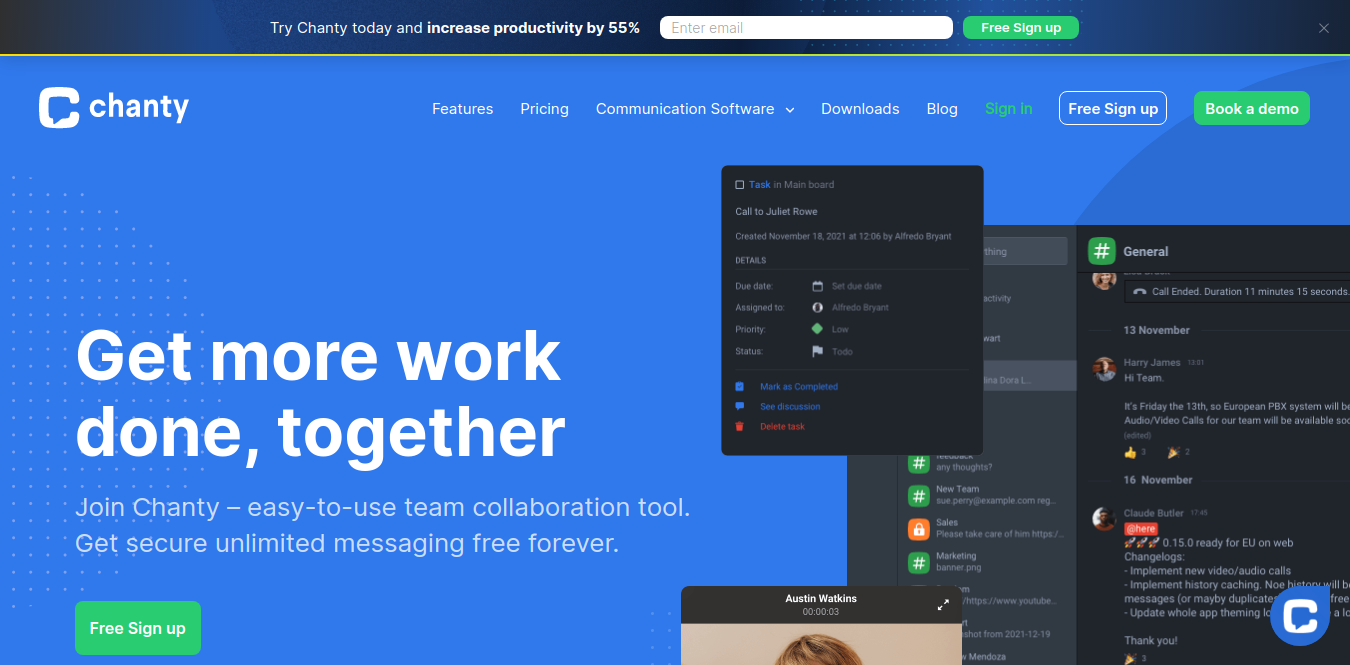
Task: Click the search box in the chat sidebar
Action: pyautogui.click(x=1025, y=251)
